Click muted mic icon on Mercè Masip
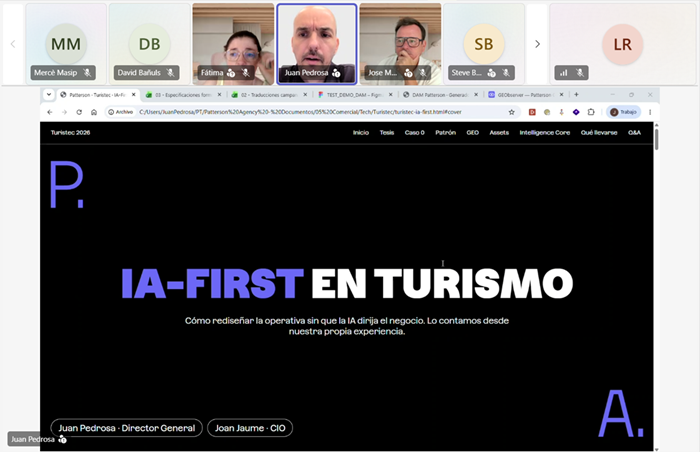The width and height of the screenshot is (700, 452). (88, 72)
